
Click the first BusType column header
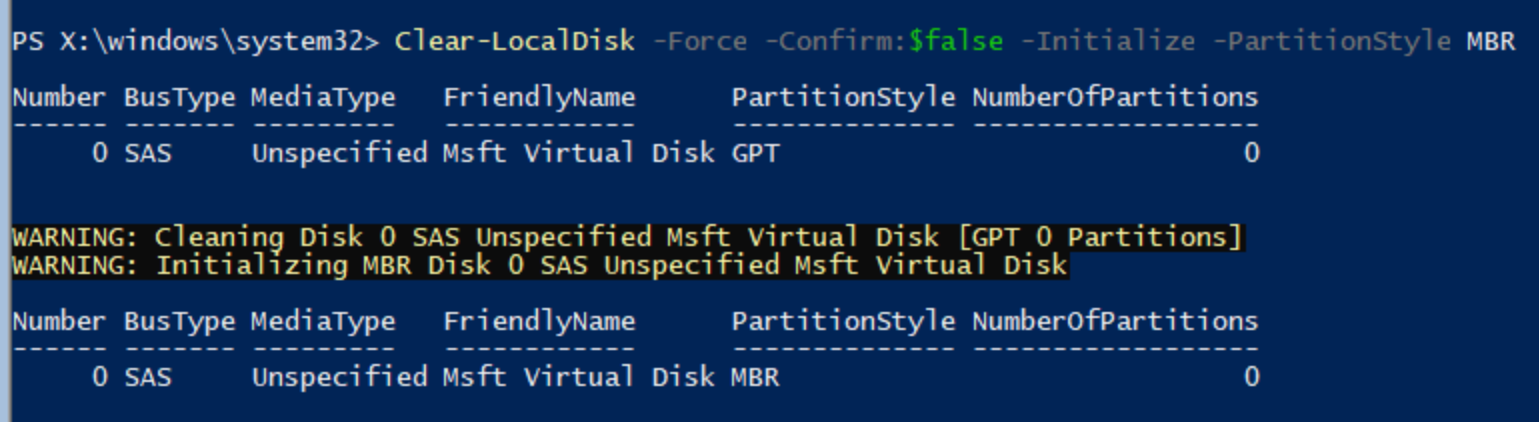tap(179, 97)
